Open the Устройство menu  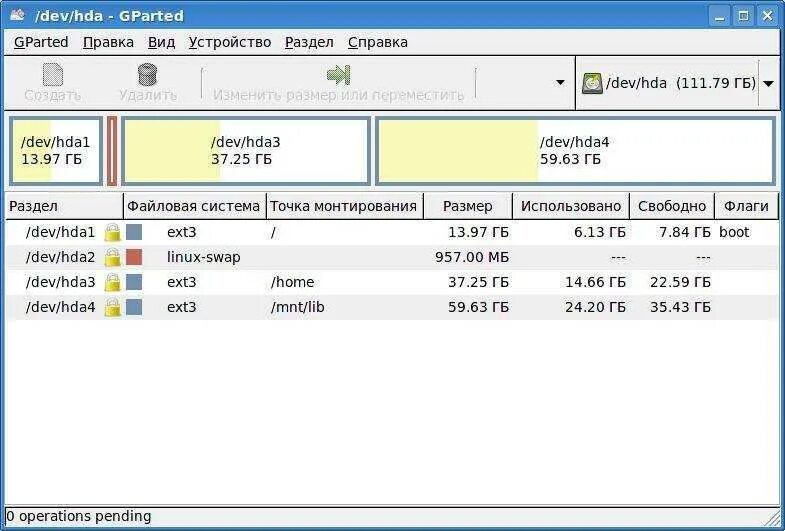point(230,42)
